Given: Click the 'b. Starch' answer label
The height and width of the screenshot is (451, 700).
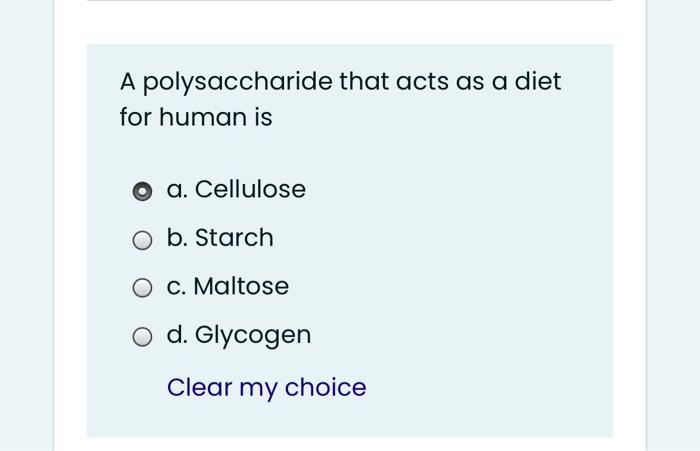Looking at the screenshot, I should pyautogui.click(x=220, y=238).
